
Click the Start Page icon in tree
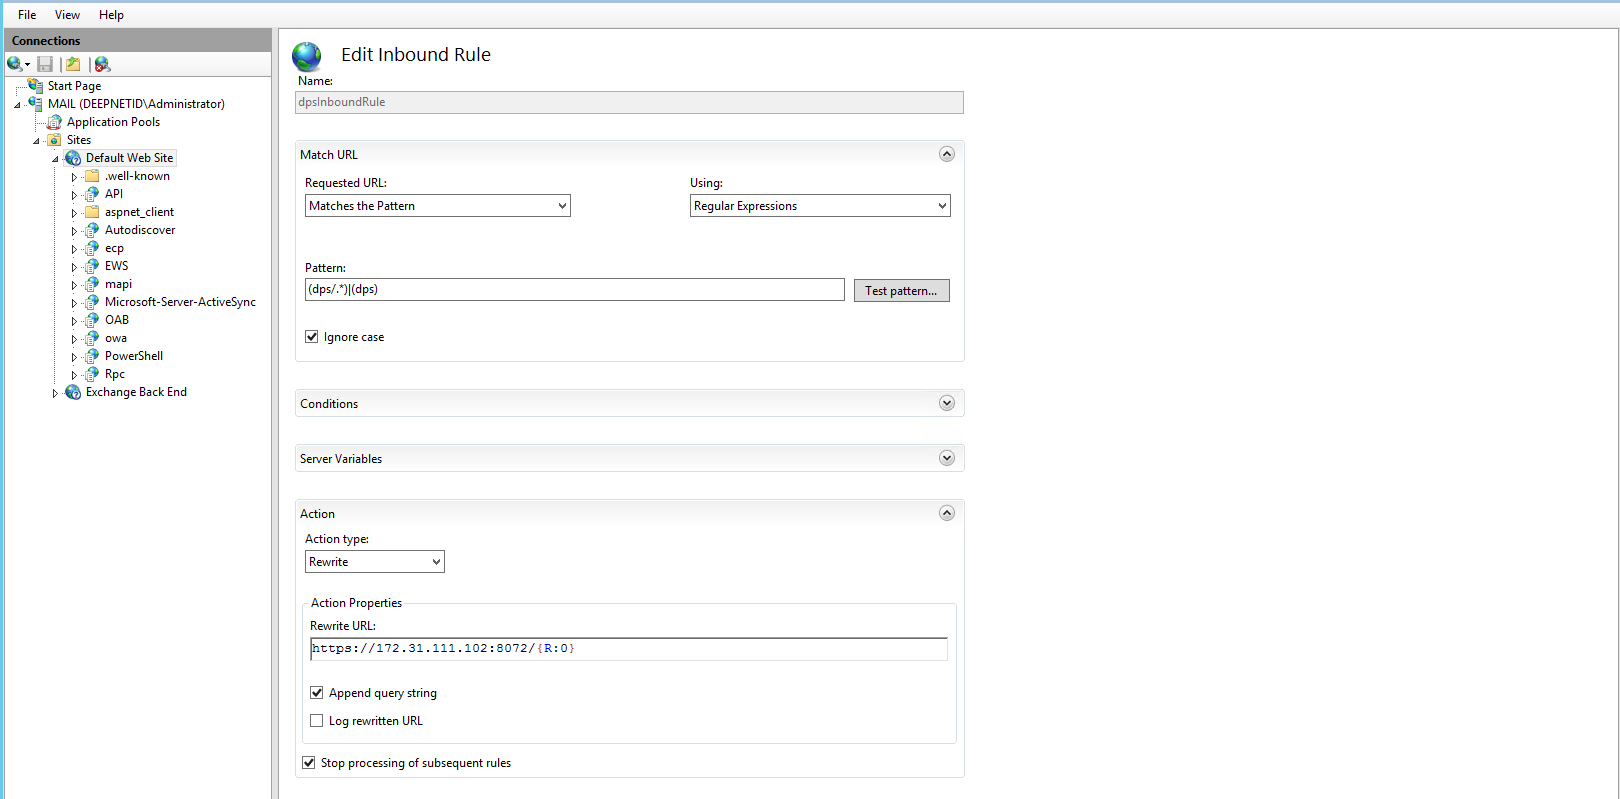click(x=36, y=86)
